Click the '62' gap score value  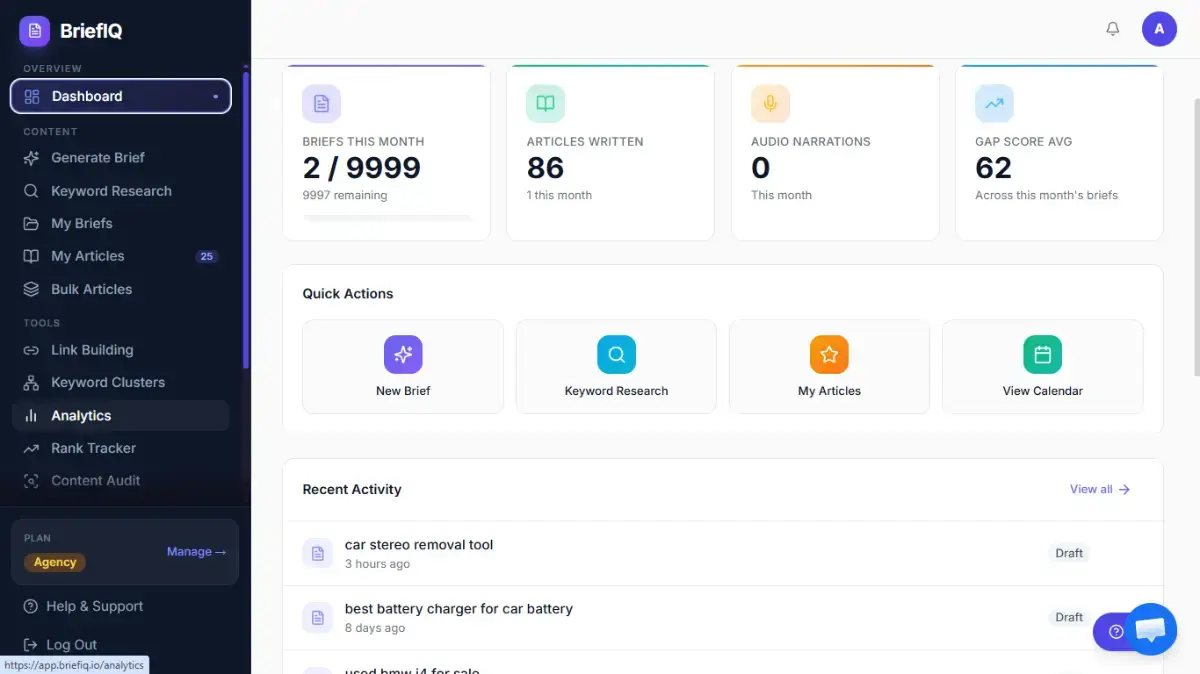pyautogui.click(x=994, y=168)
